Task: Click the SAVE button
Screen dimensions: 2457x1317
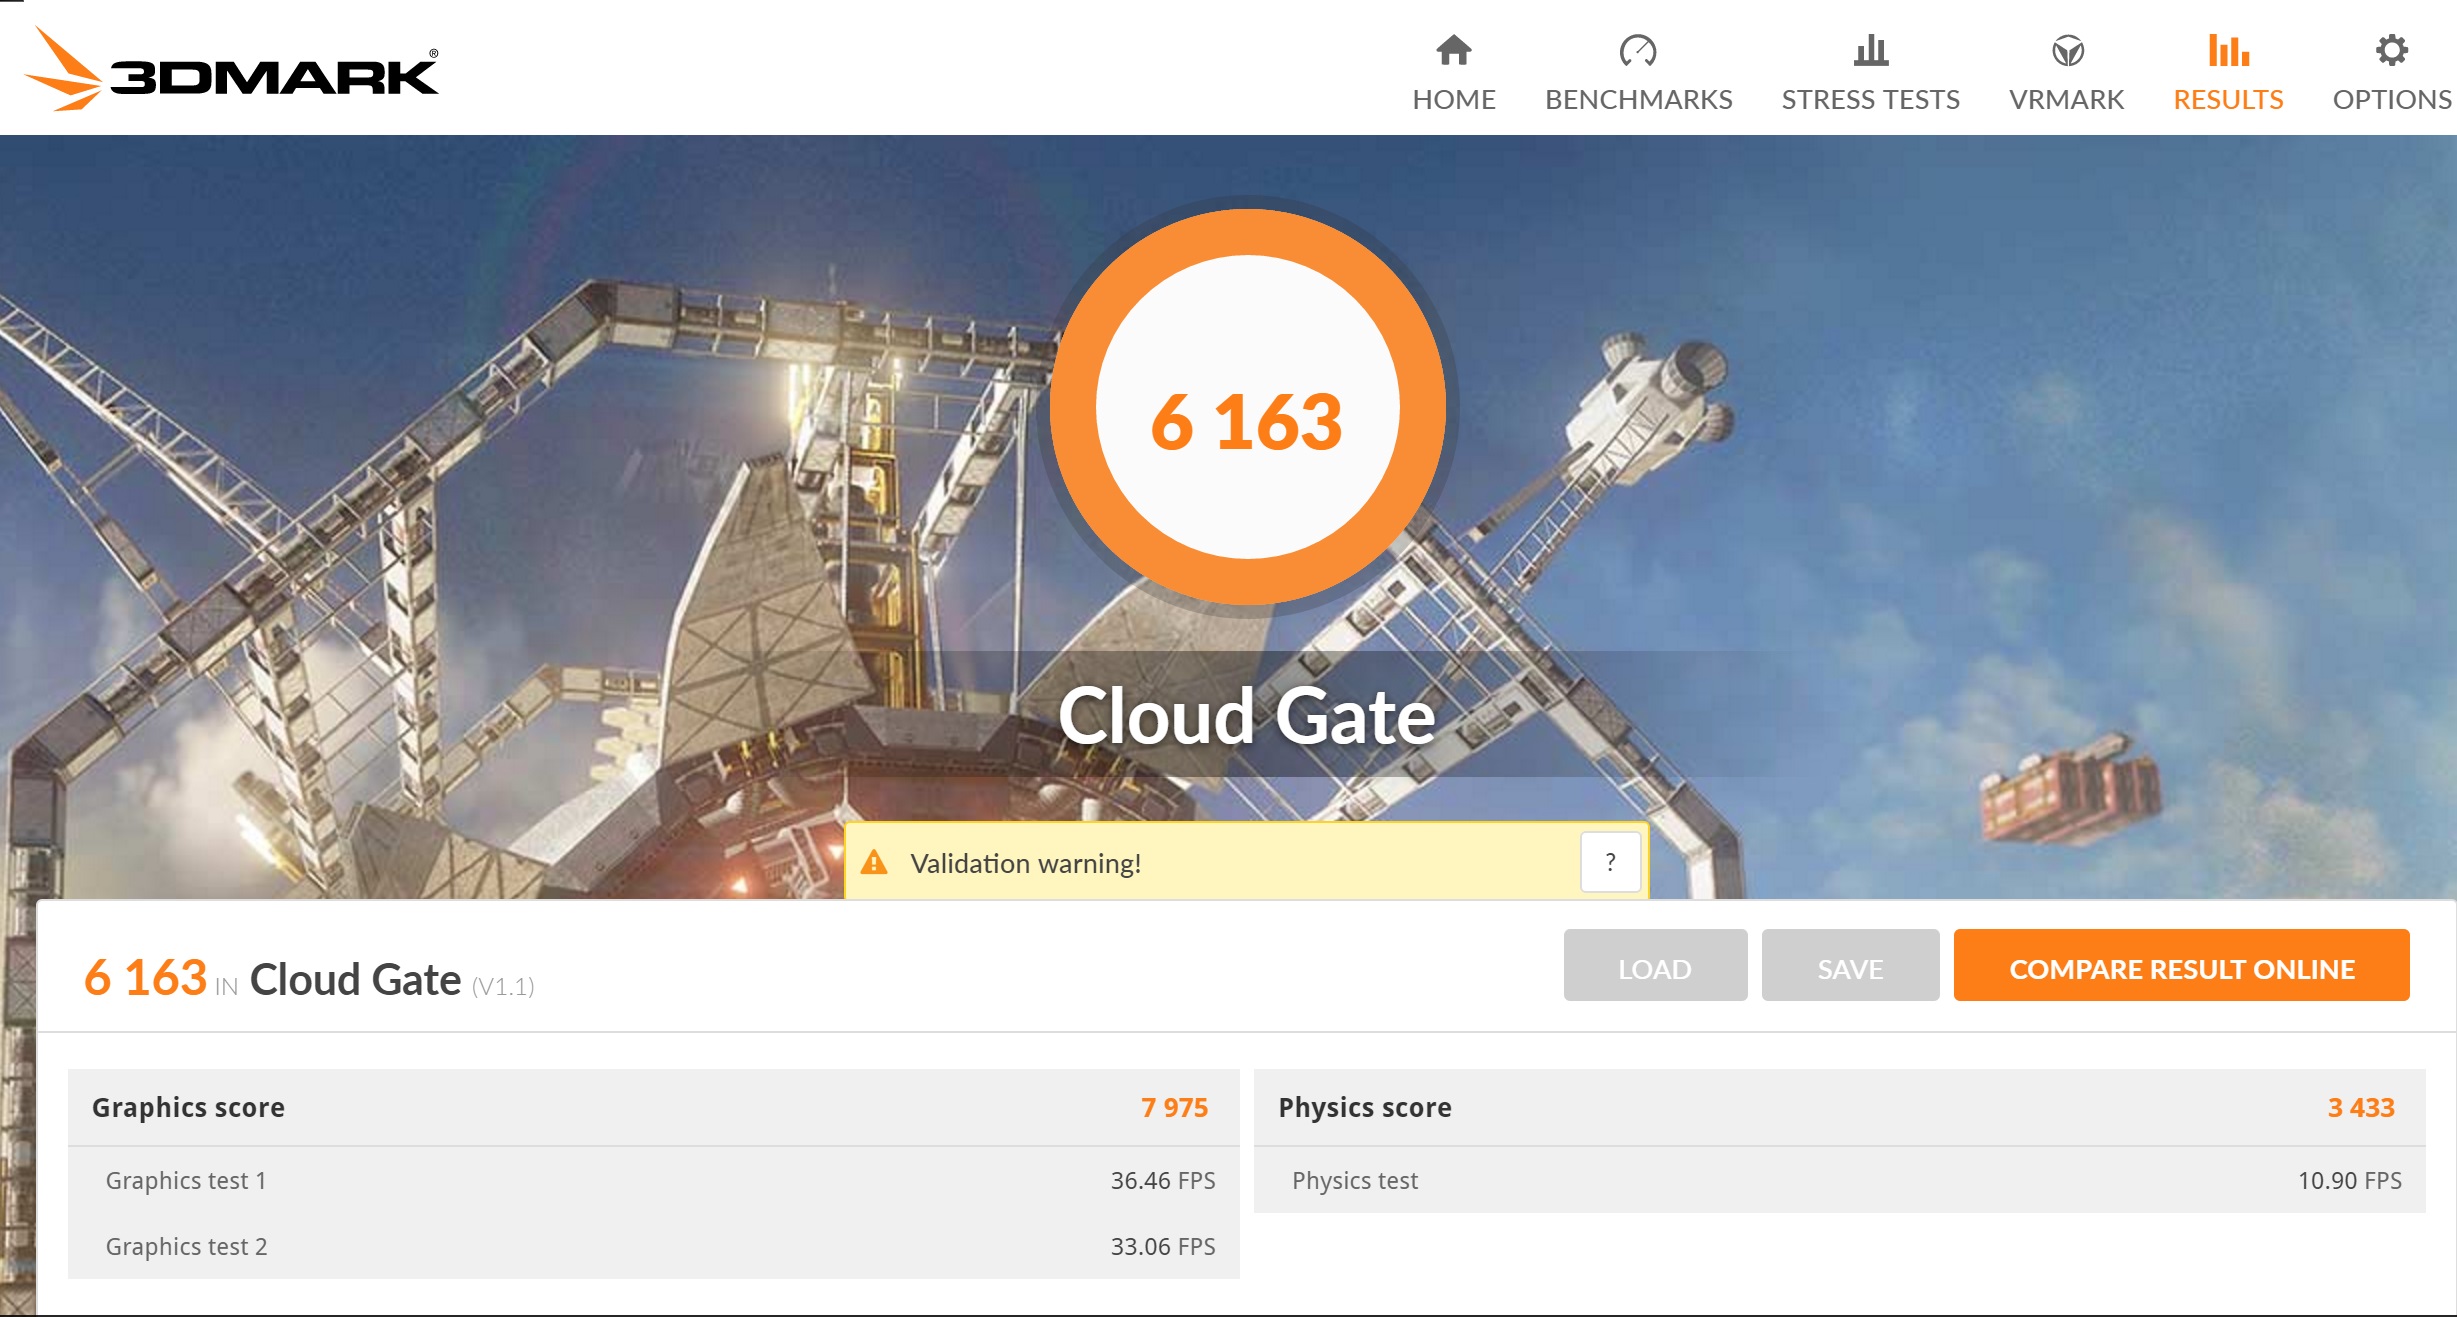Action: (x=1850, y=965)
